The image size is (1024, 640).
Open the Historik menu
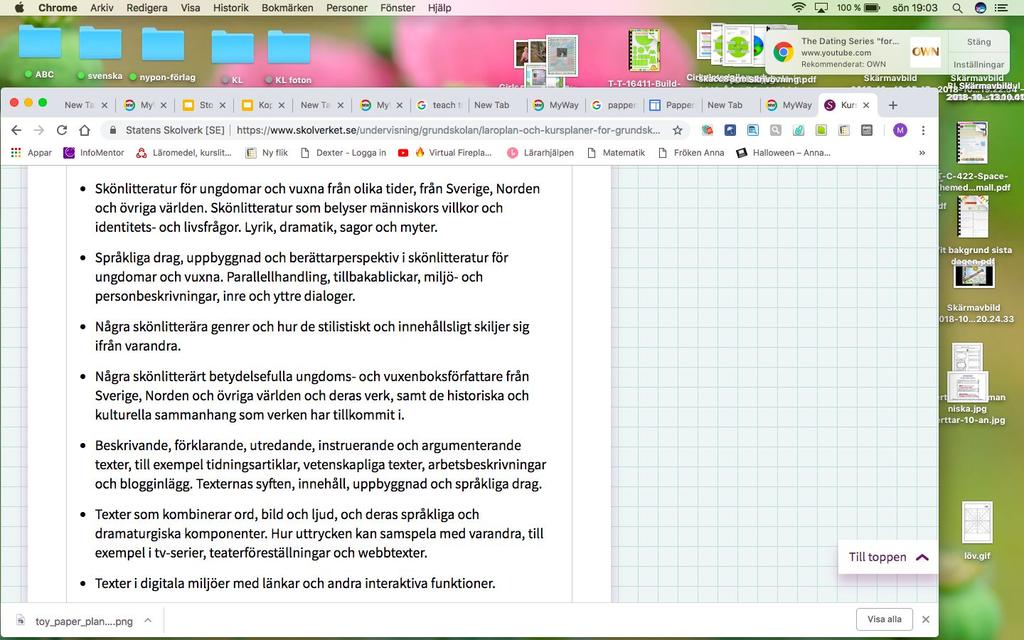coord(231,8)
